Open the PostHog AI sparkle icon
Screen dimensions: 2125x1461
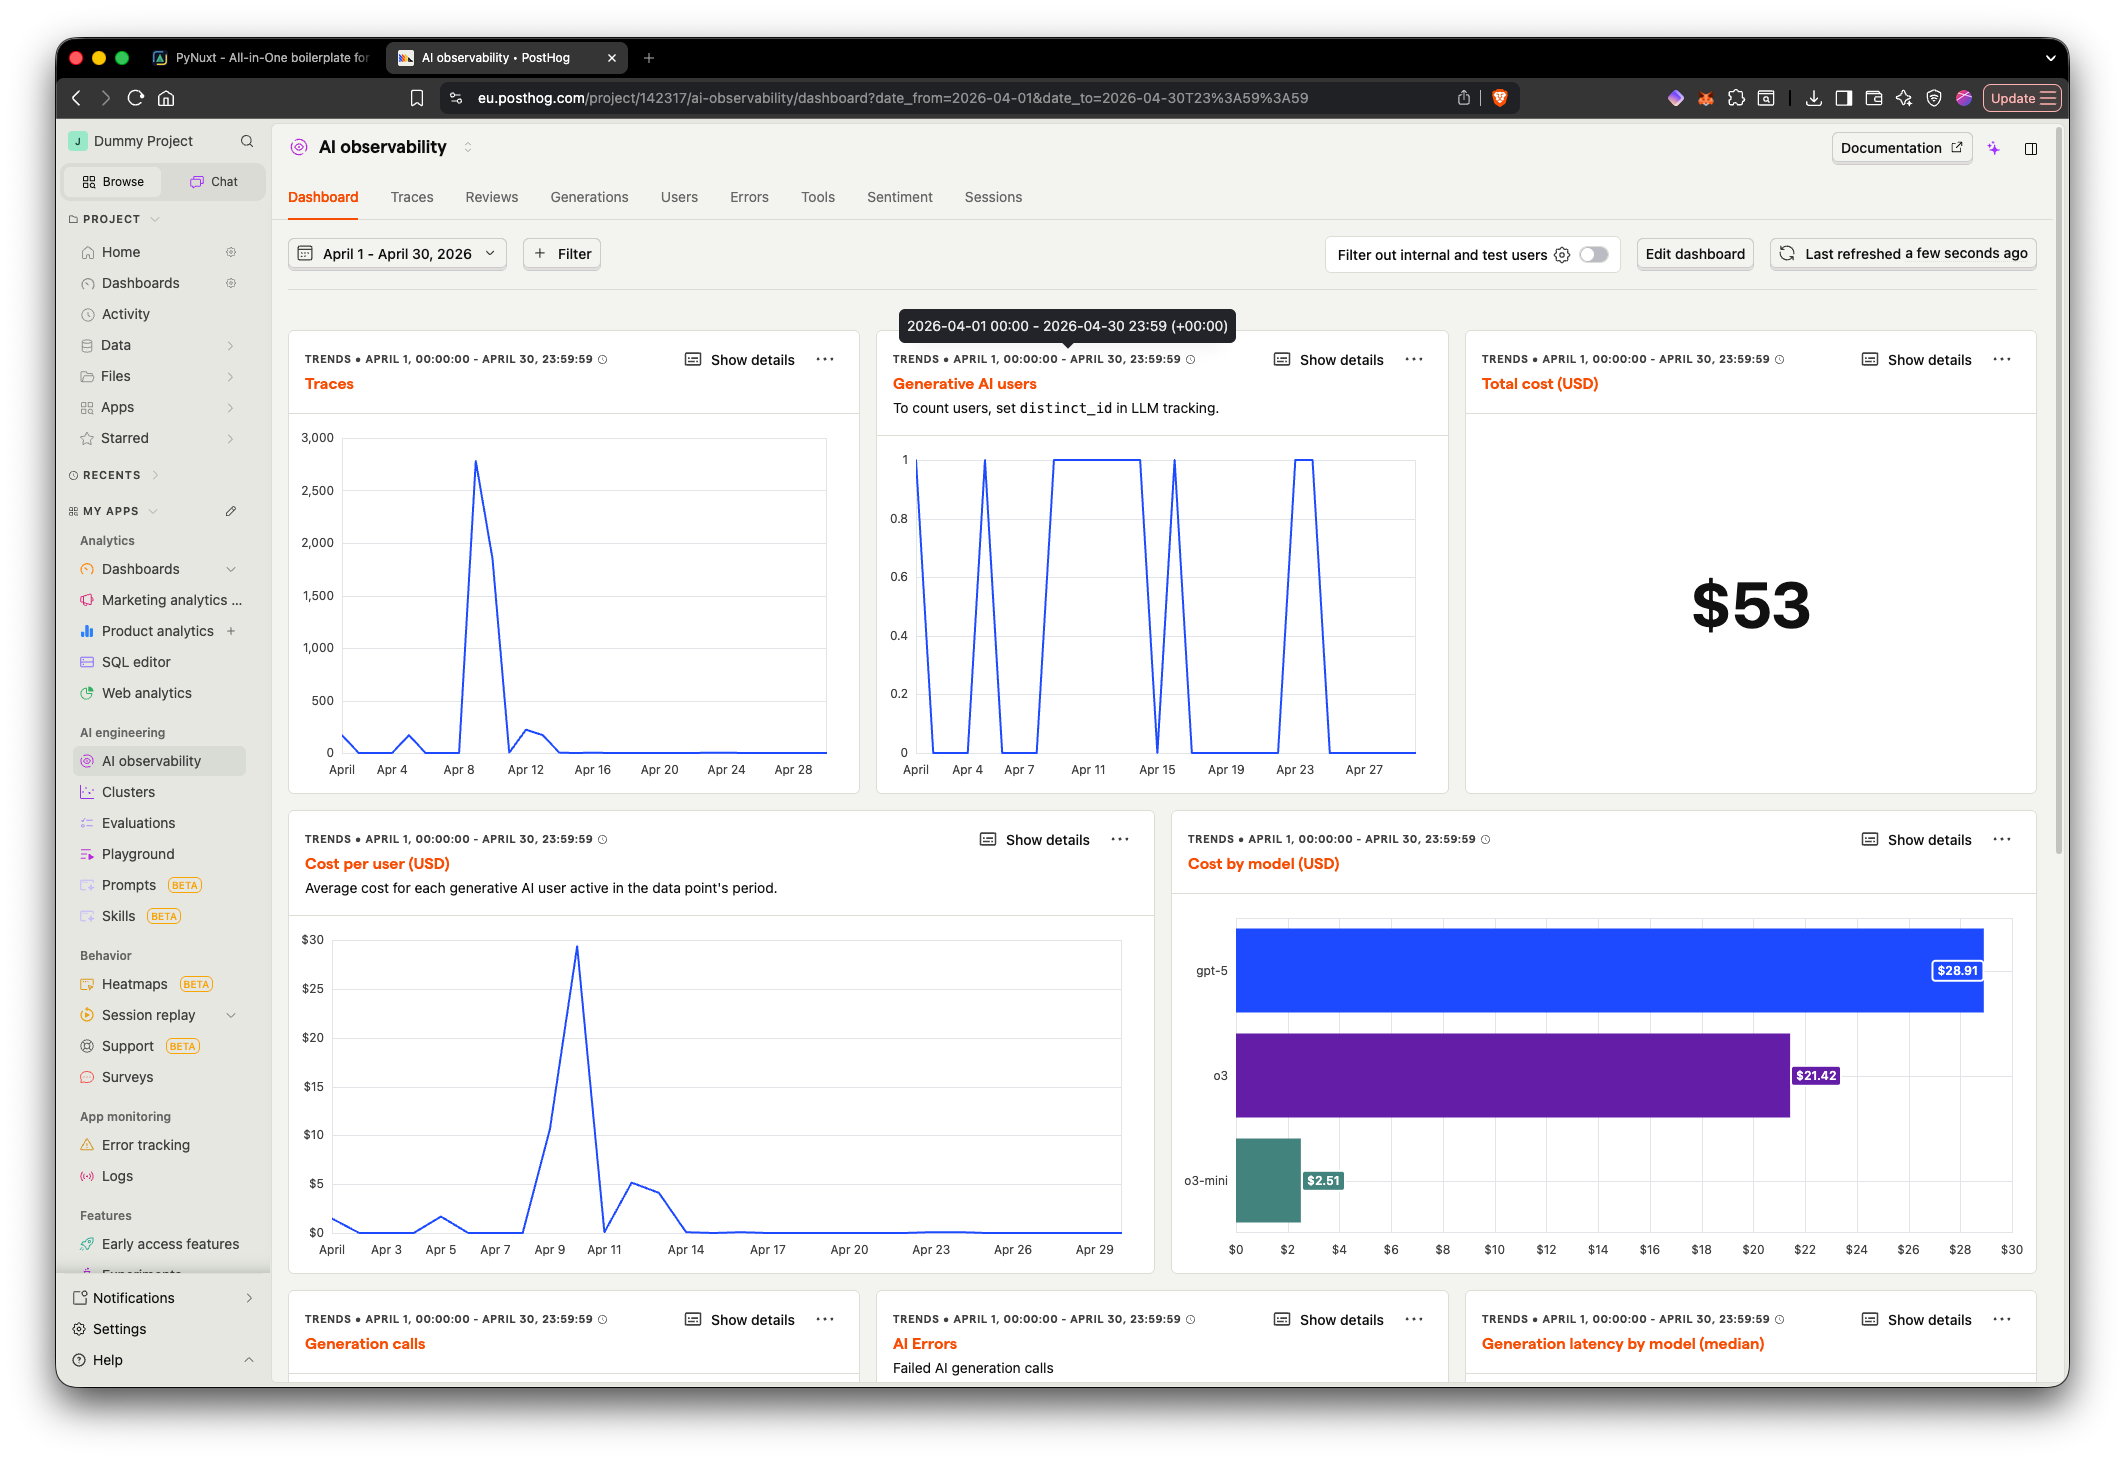[x=1994, y=148]
